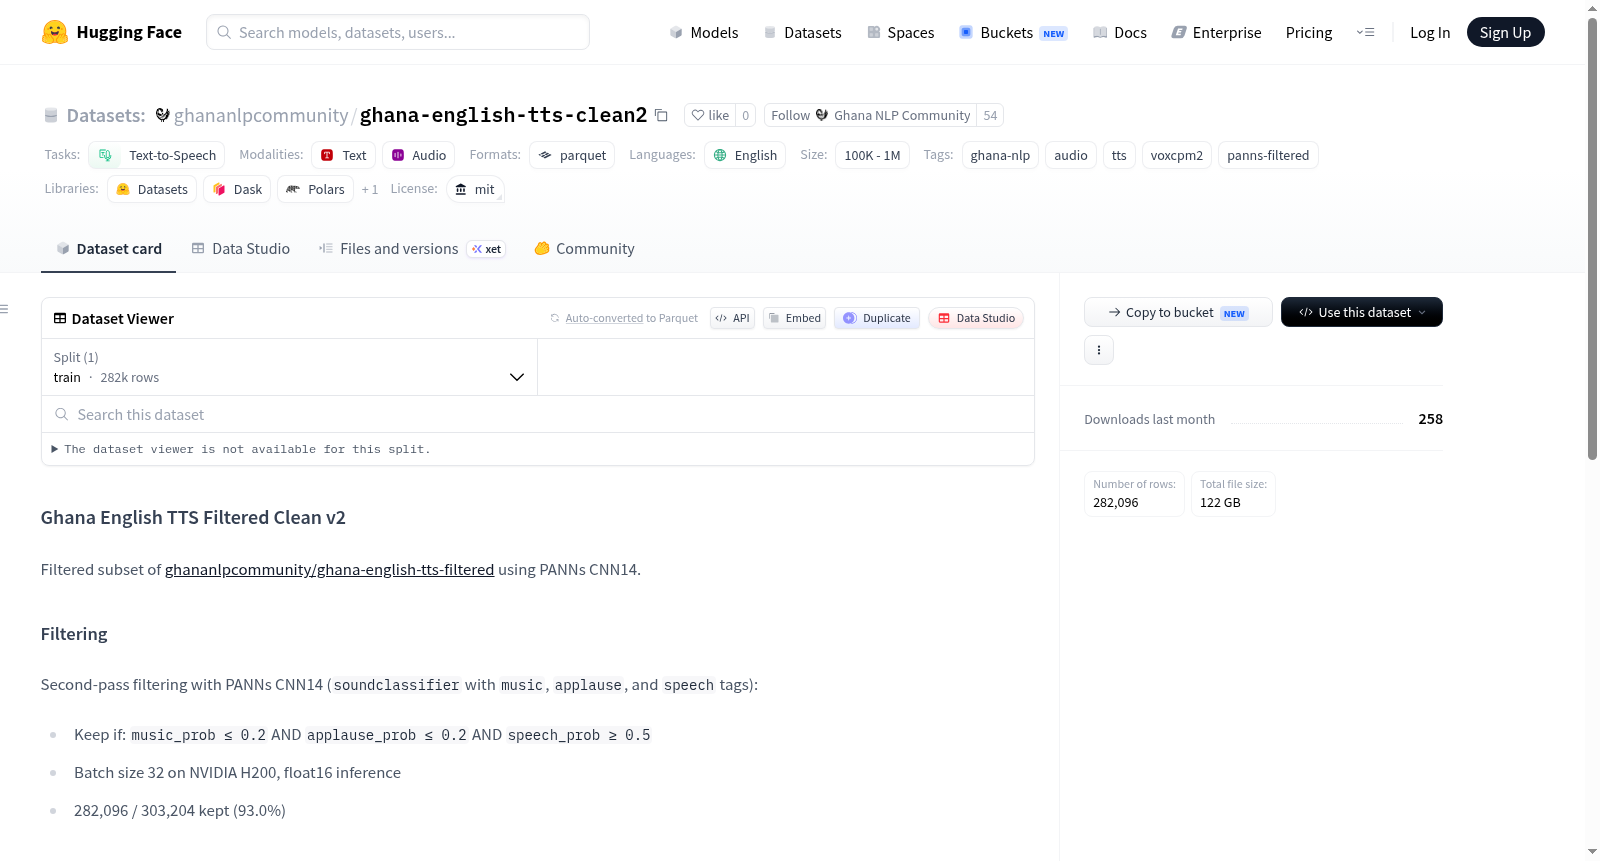Viewport: 1600px width, 861px height.
Task: Toggle the left sidebar outline icon
Action: [5, 309]
